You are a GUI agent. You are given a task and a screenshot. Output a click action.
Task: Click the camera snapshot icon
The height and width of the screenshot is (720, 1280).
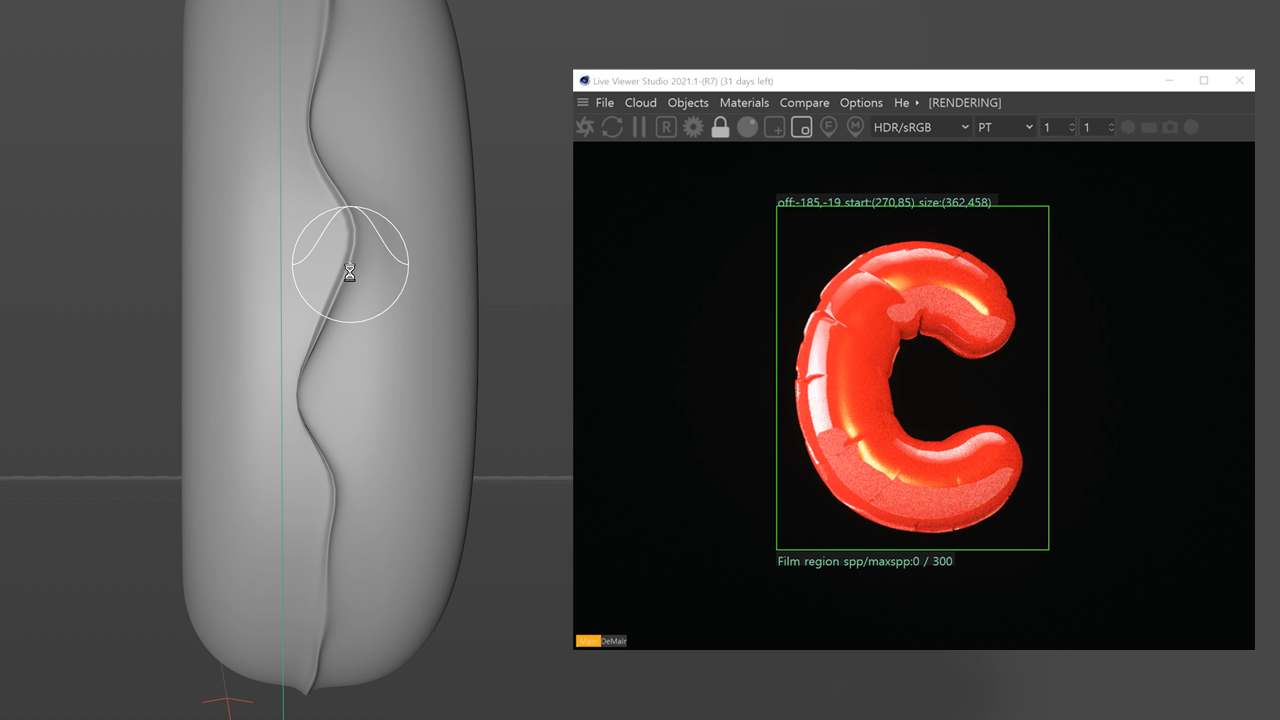click(1170, 127)
